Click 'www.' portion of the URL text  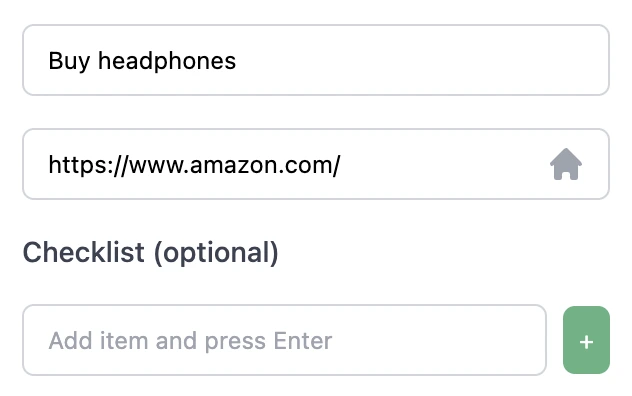point(159,166)
